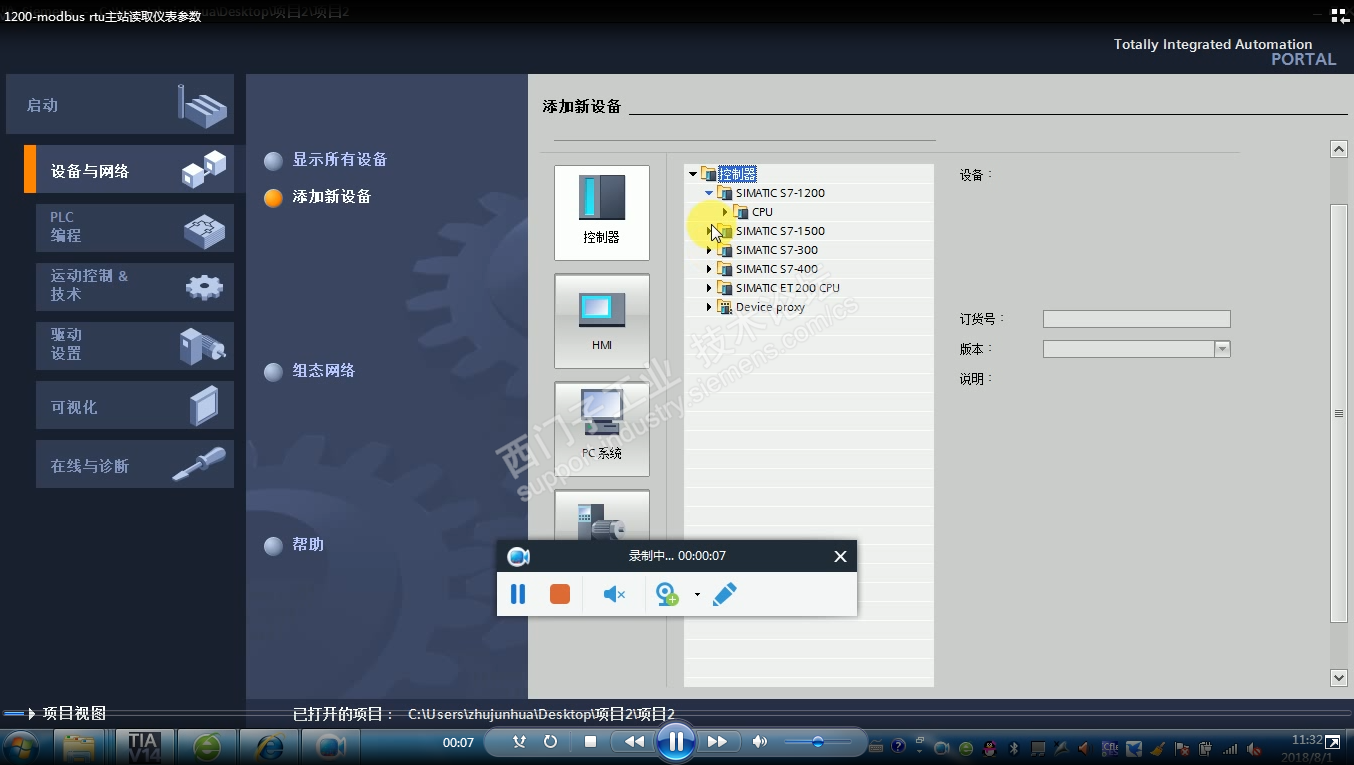Screen dimensions: 1354x765
Task: Open the file explorer taskbar icon
Action: [x=81, y=746]
